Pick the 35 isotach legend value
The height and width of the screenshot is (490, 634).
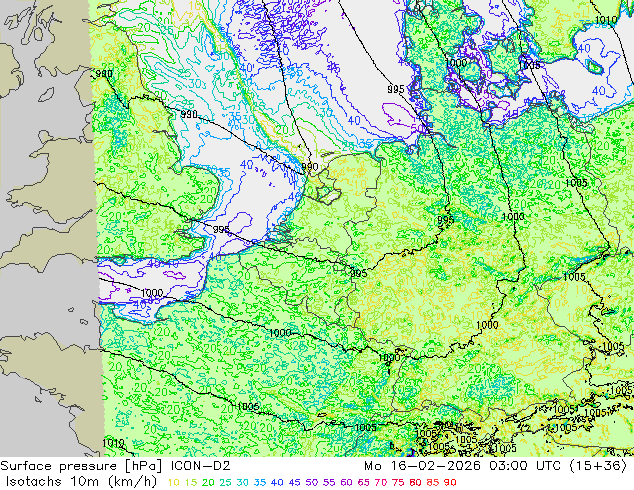coord(260,482)
